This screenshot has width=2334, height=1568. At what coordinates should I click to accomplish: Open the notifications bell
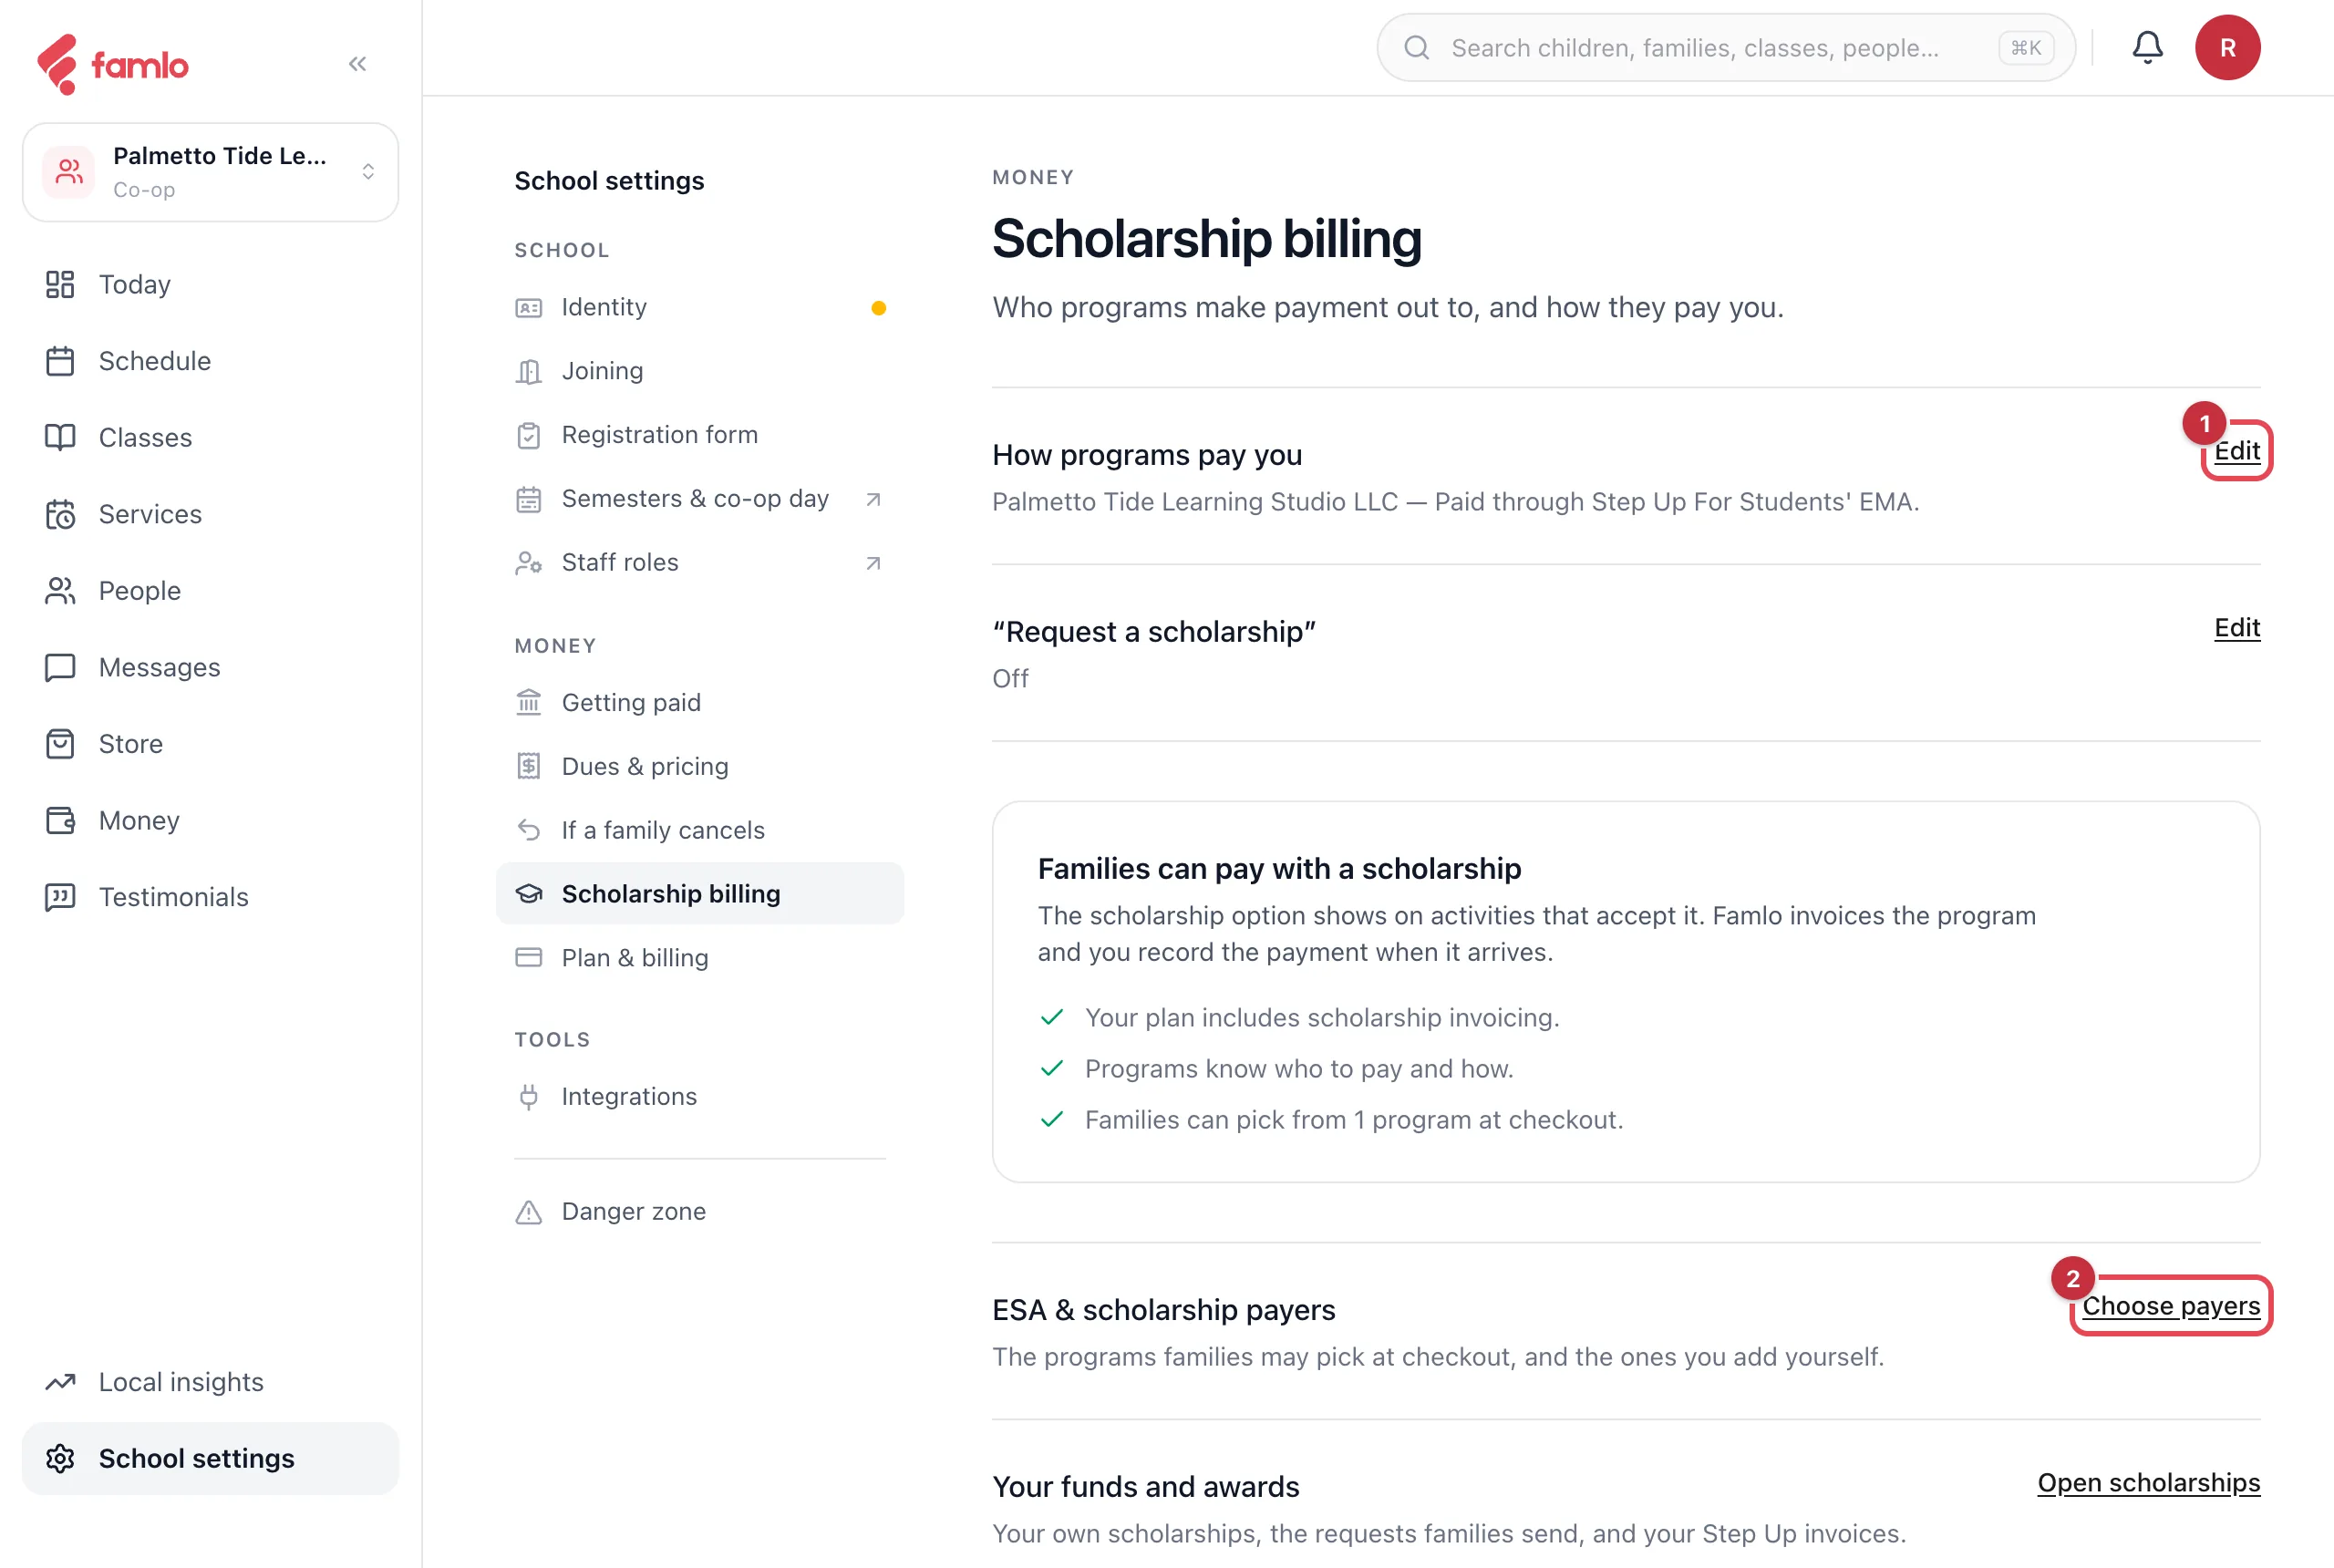pyautogui.click(x=2147, y=47)
